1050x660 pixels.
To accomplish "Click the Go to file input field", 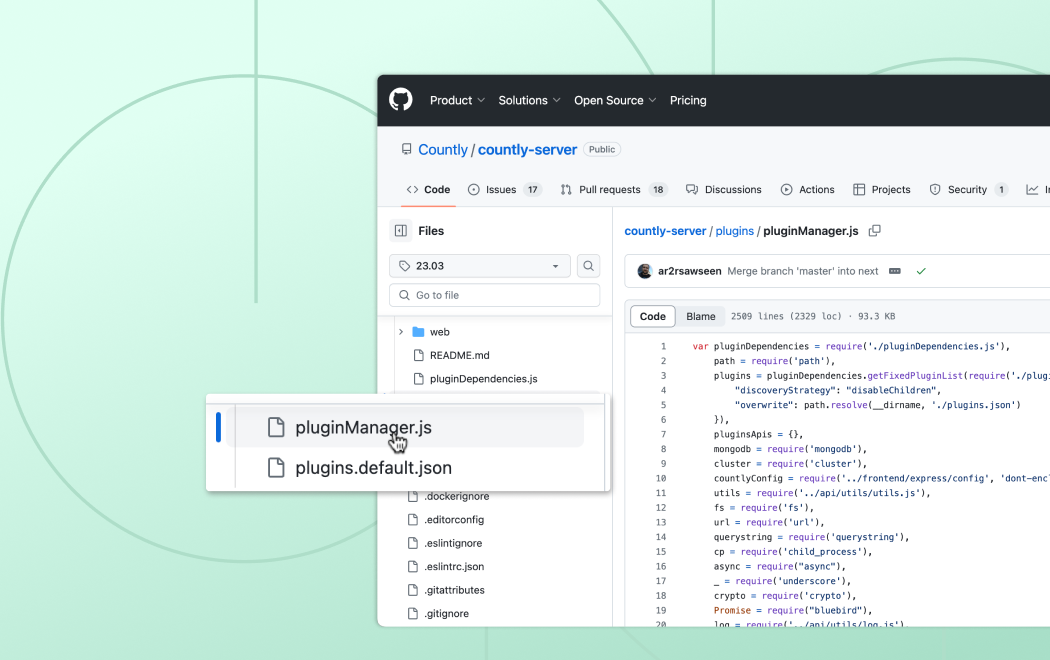I will pyautogui.click(x=494, y=295).
